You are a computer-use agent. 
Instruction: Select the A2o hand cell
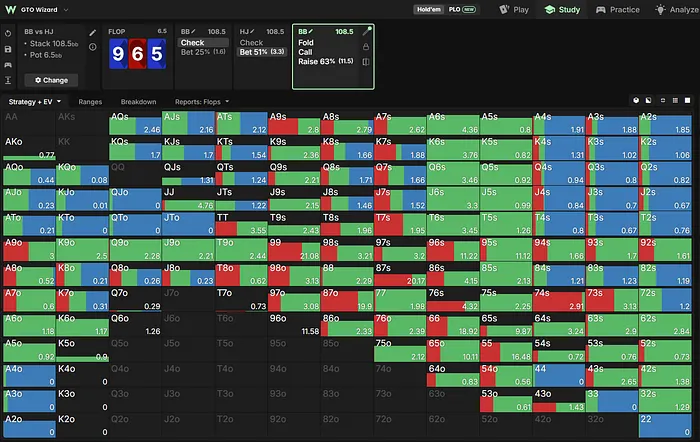(29, 425)
